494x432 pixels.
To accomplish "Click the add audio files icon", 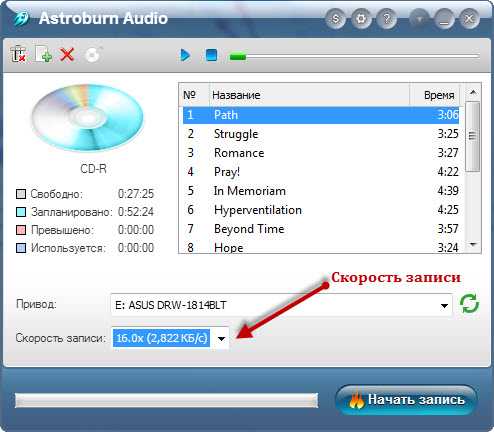I will (x=43, y=54).
